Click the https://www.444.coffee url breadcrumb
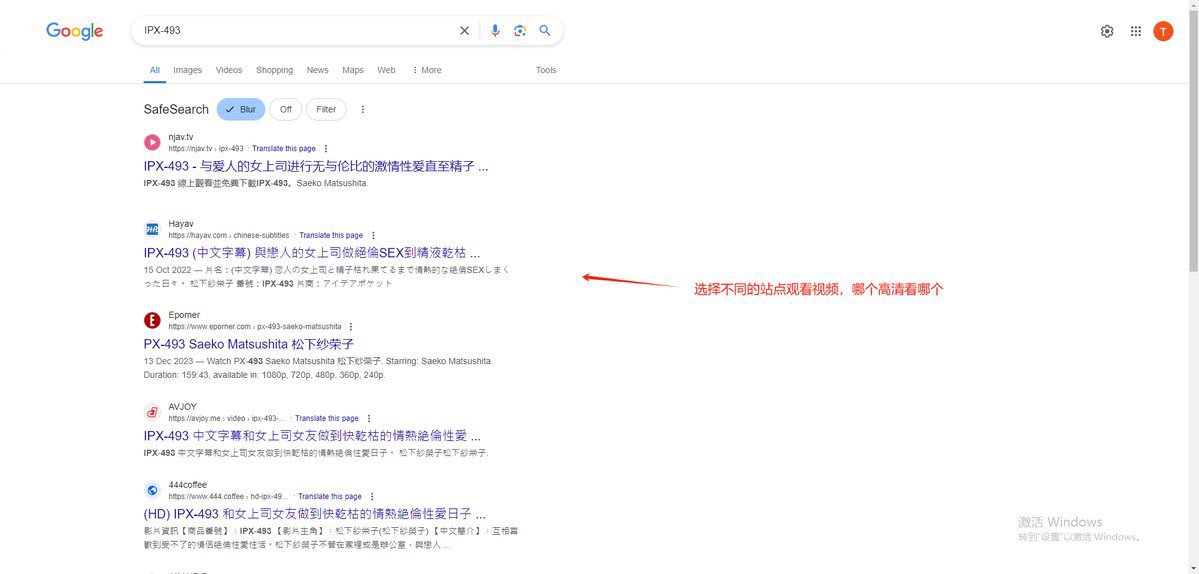1199x574 pixels. pos(229,496)
